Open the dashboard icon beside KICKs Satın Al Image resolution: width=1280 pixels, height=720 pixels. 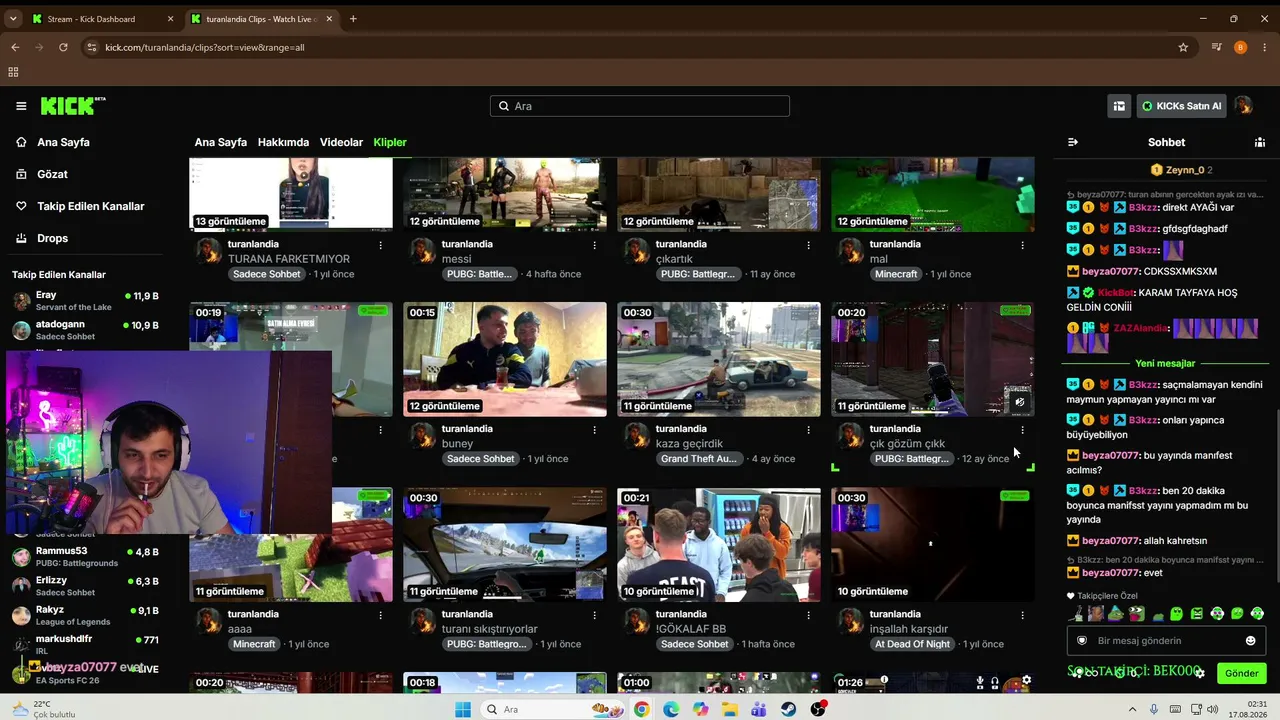click(x=1119, y=106)
